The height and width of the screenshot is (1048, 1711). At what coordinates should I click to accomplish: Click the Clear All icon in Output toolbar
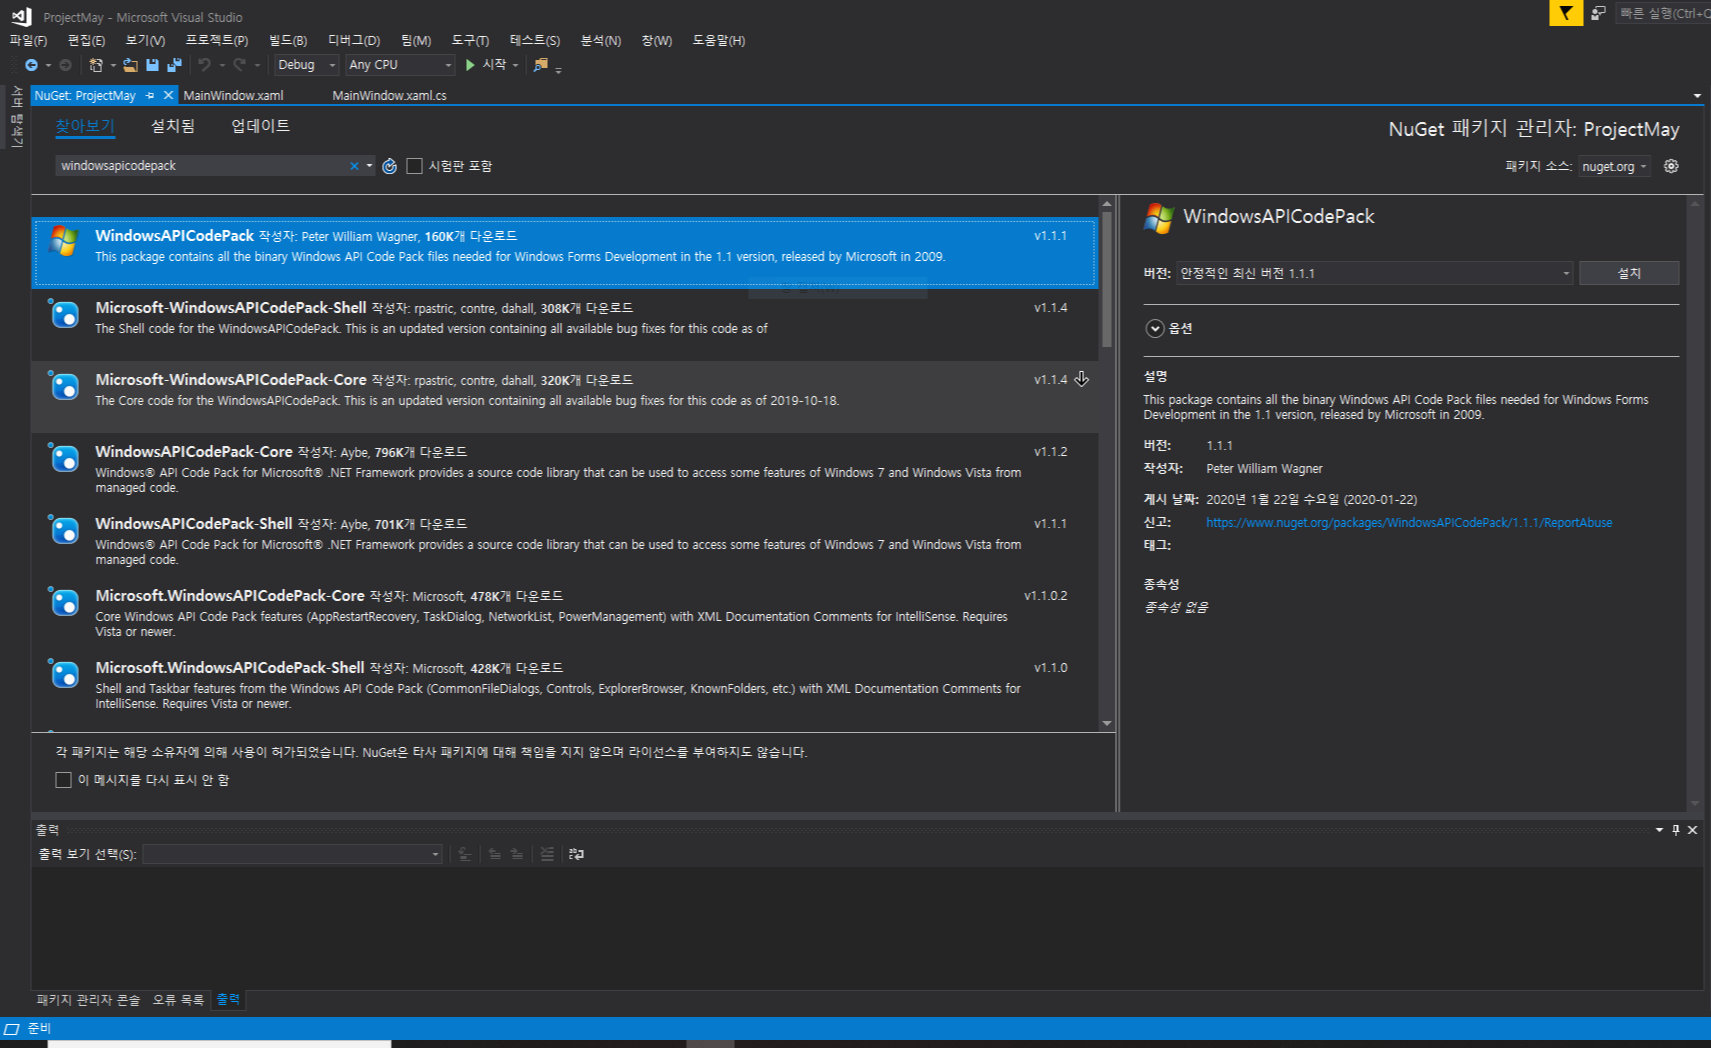[547, 854]
